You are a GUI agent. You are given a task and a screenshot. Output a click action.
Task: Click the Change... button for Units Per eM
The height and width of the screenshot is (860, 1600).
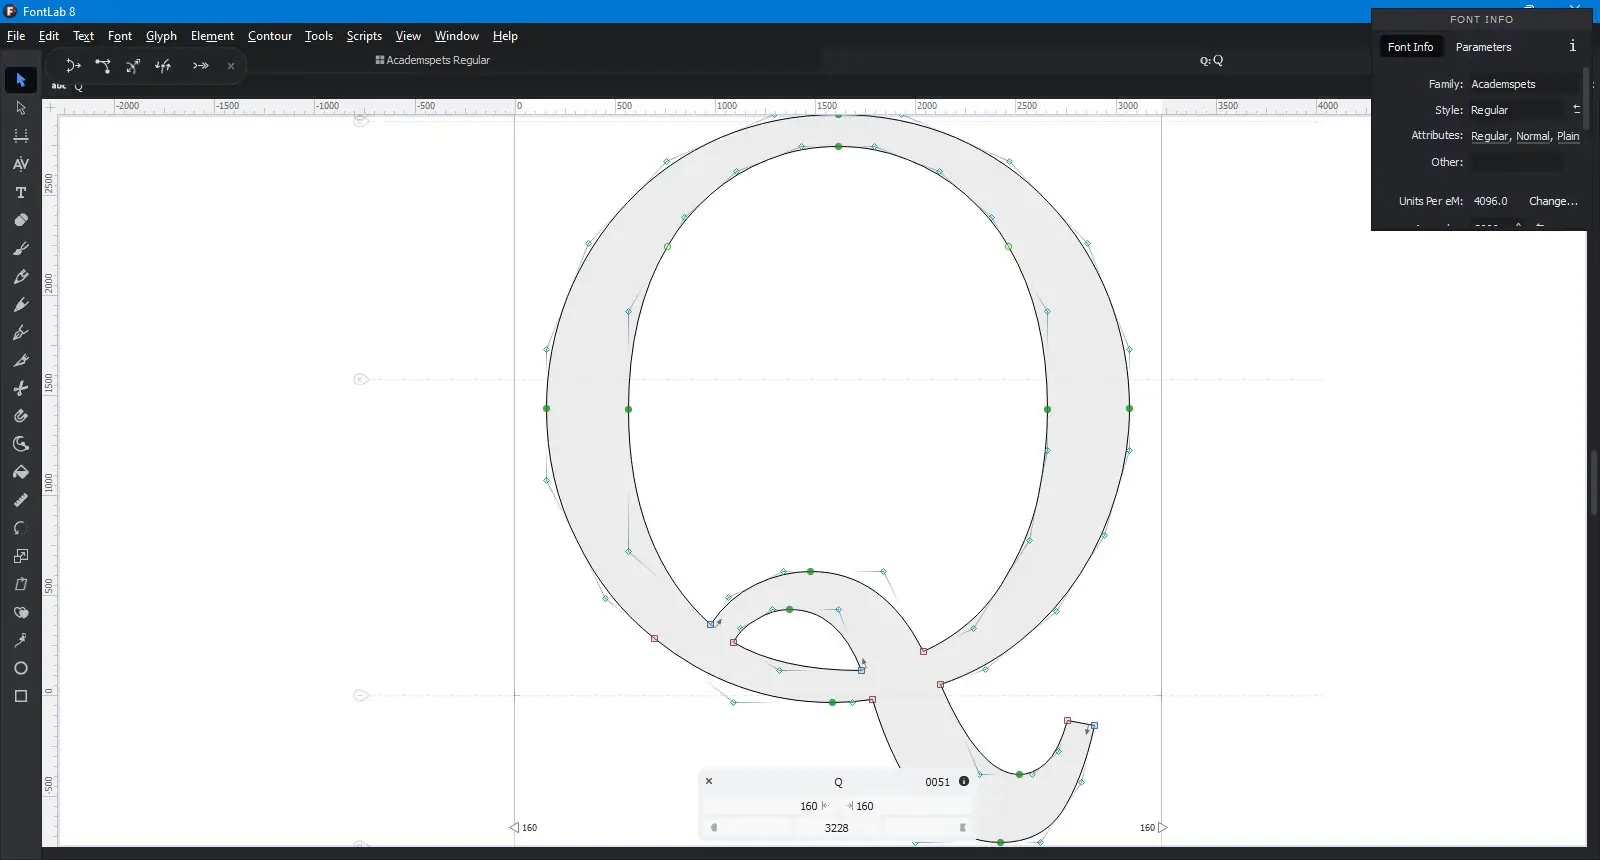click(x=1553, y=201)
